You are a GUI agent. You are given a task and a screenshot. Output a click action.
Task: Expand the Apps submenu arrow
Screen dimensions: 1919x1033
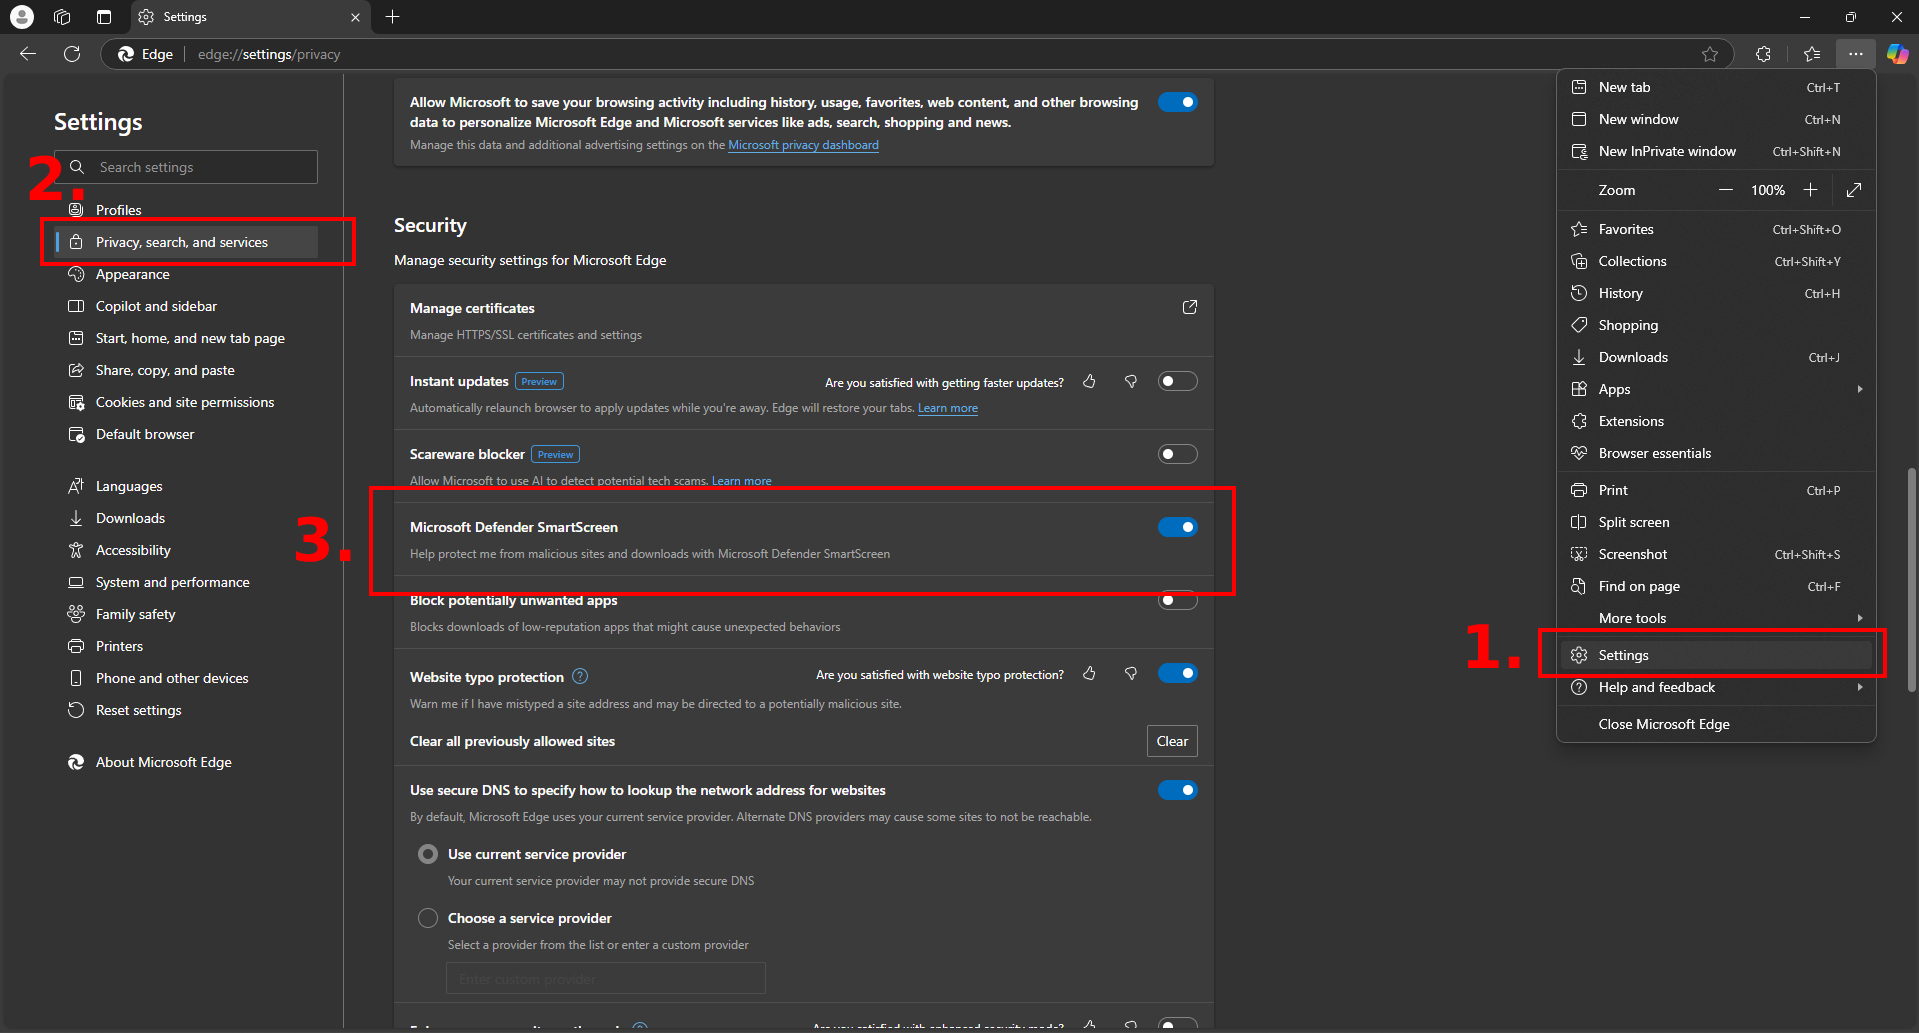[1860, 389]
